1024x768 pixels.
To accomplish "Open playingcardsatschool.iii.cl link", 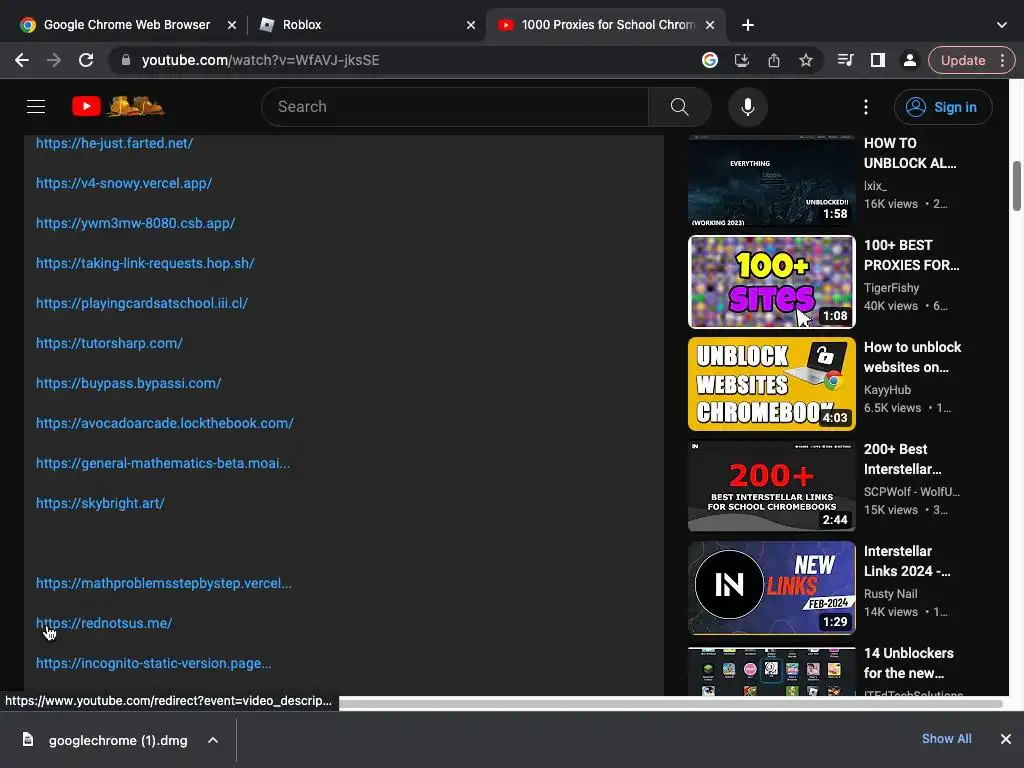I will coord(142,303).
